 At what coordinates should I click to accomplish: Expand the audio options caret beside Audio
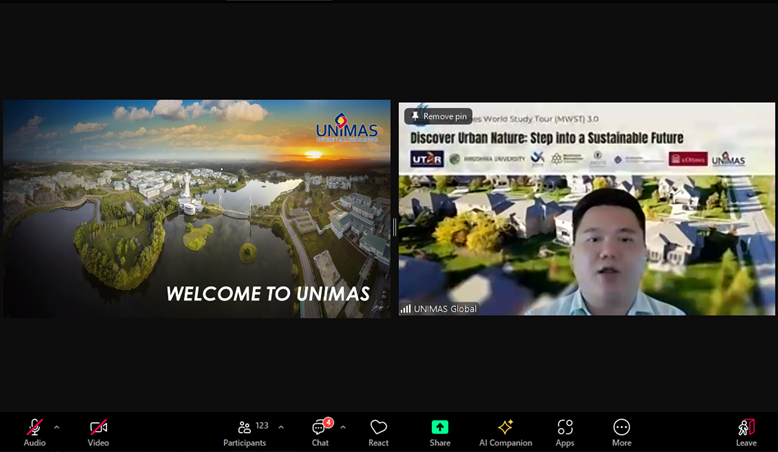[57, 427]
